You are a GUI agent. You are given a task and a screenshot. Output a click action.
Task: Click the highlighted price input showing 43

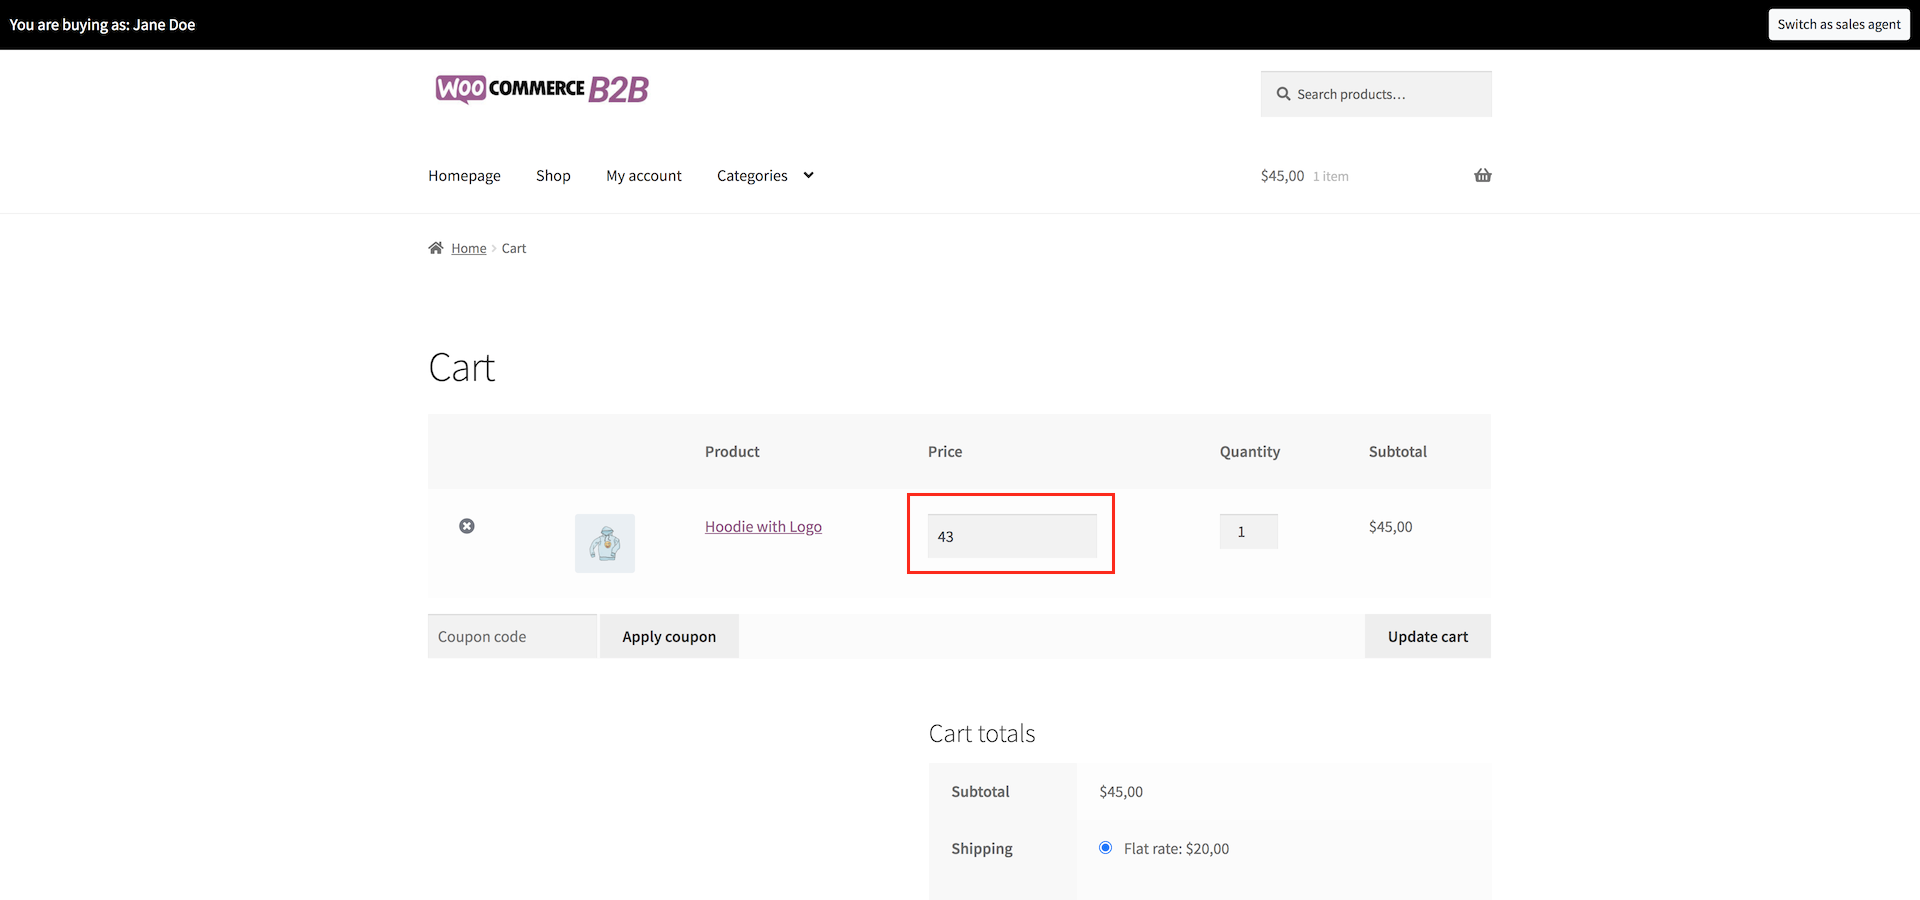(1010, 535)
